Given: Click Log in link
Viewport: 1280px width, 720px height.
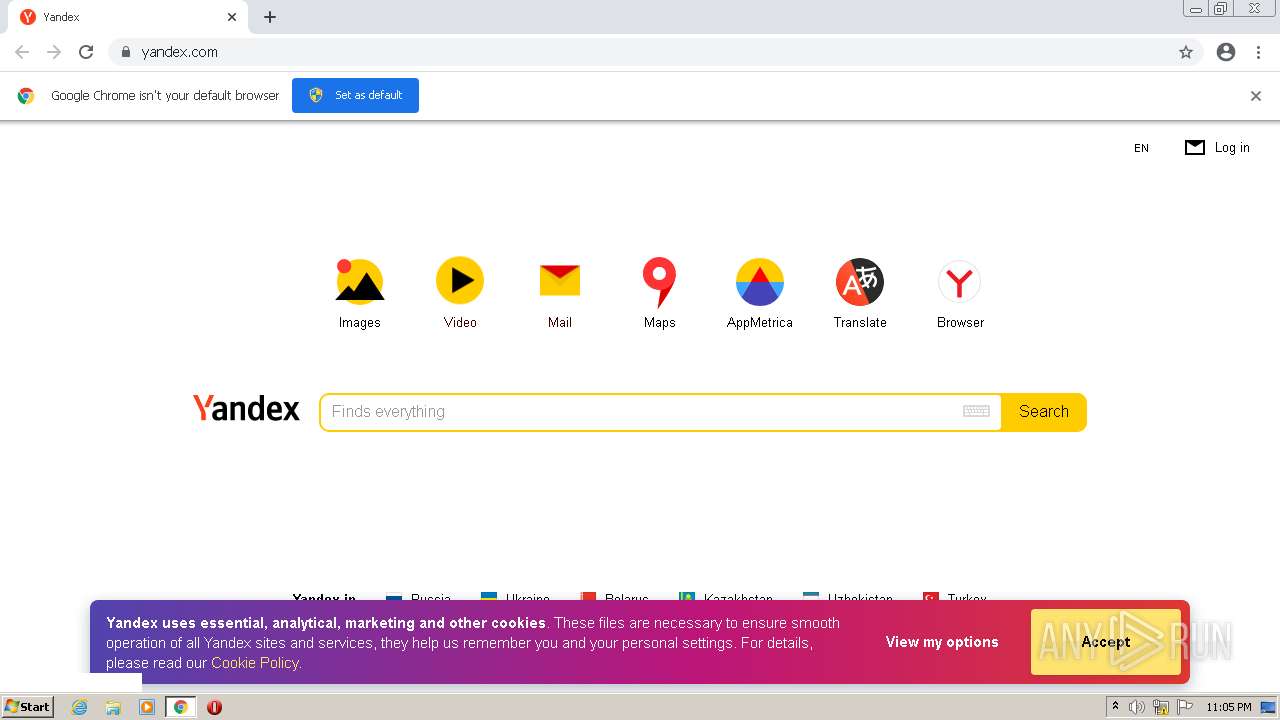Looking at the screenshot, I should pos(1232,148).
